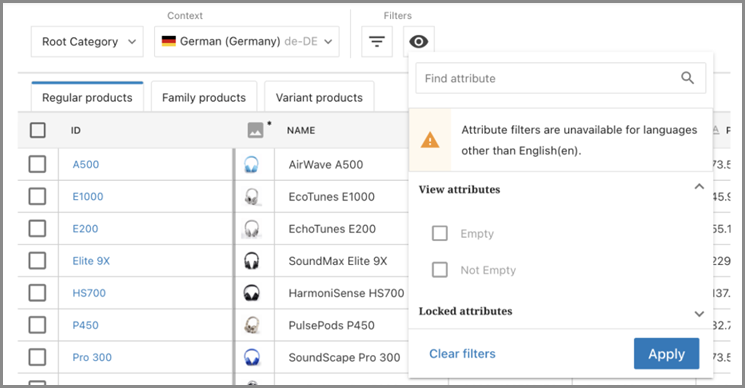Viewport: 745px width, 388px height.
Task: Click the SoundScape Pro 300 blue headphone thumbnail
Action: [x=251, y=357]
